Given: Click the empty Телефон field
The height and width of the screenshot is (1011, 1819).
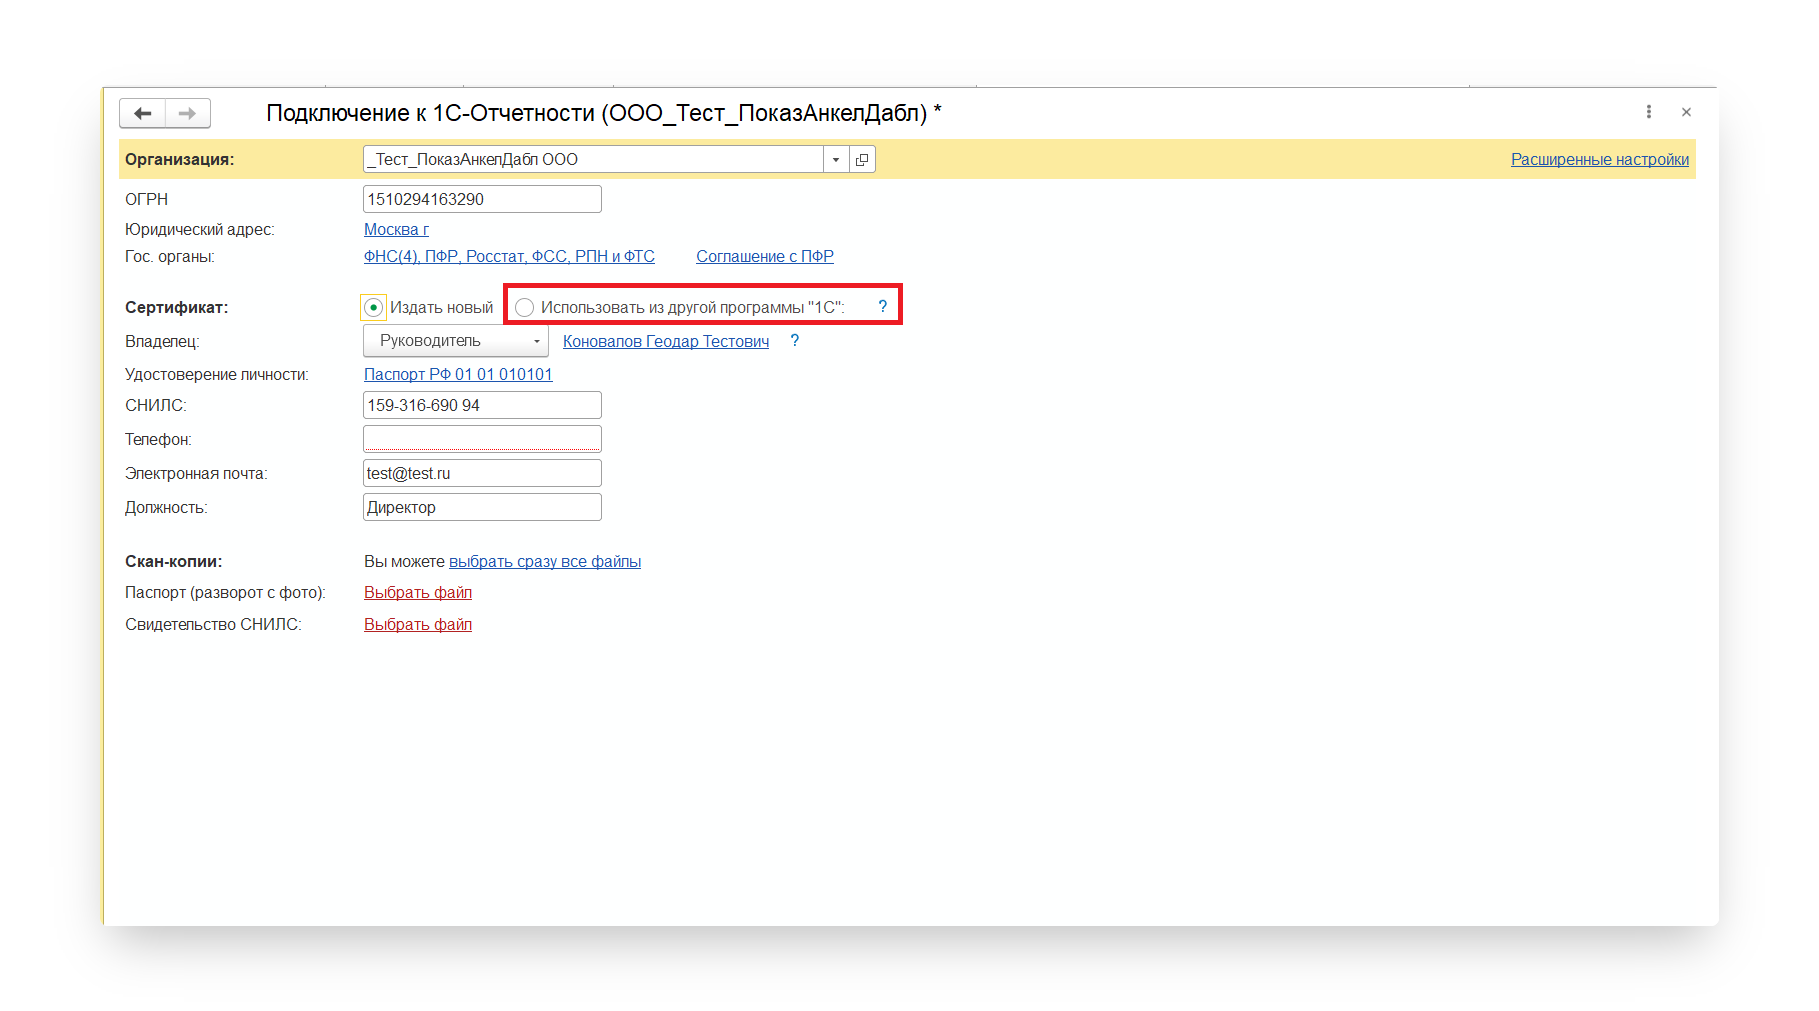Looking at the screenshot, I should click(482, 439).
